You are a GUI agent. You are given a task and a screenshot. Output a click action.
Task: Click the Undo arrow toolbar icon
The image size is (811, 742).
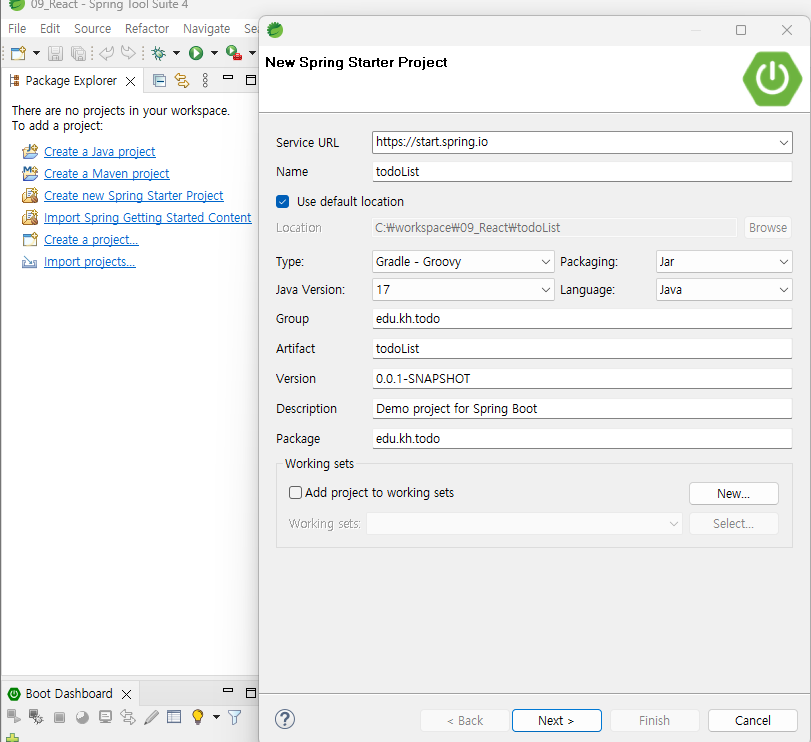[x=107, y=53]
